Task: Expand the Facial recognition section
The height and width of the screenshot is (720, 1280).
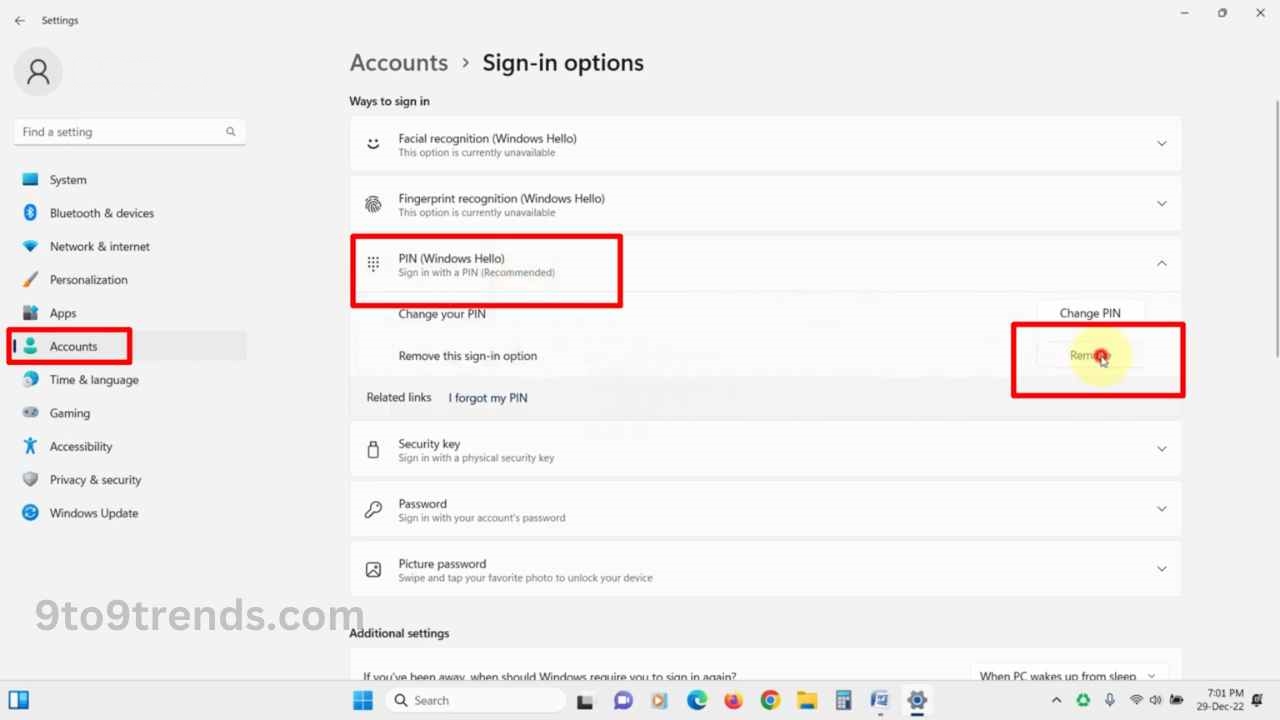Action: tap(1162, 143)
